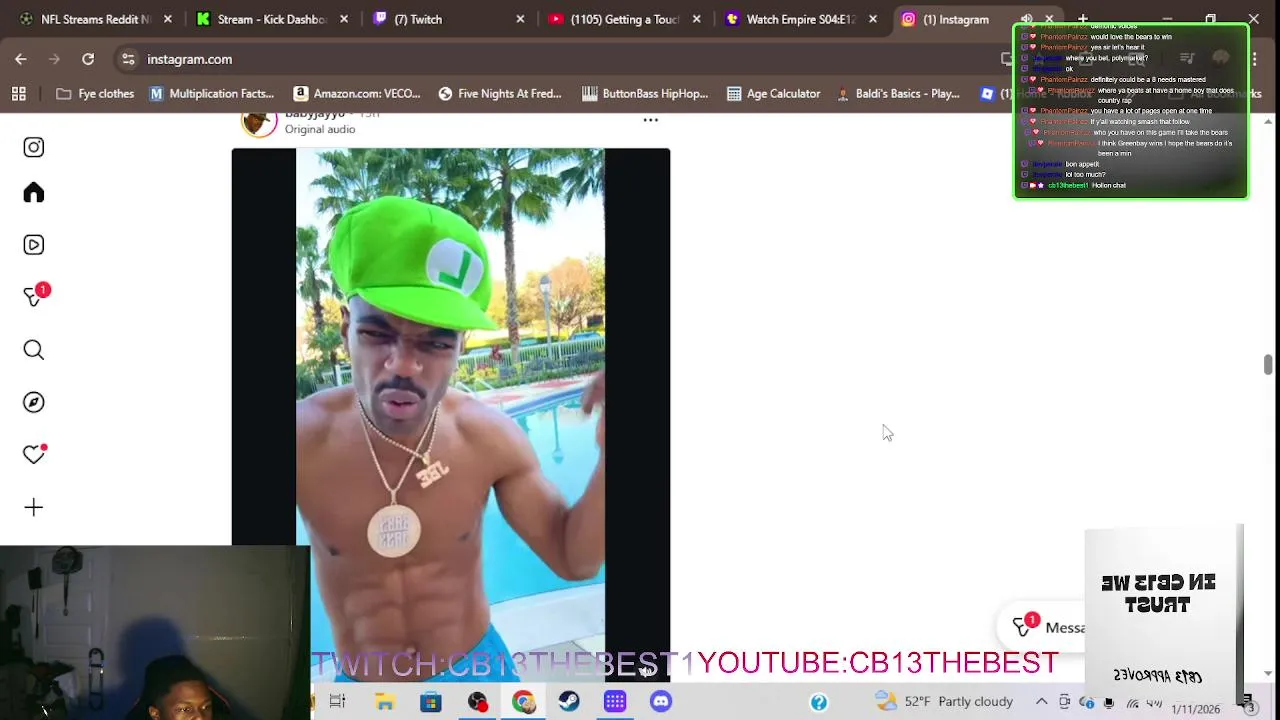Viewport: 1280px width, 720px height.
Task: Create a new post with the plus icon
Action: 34,508
